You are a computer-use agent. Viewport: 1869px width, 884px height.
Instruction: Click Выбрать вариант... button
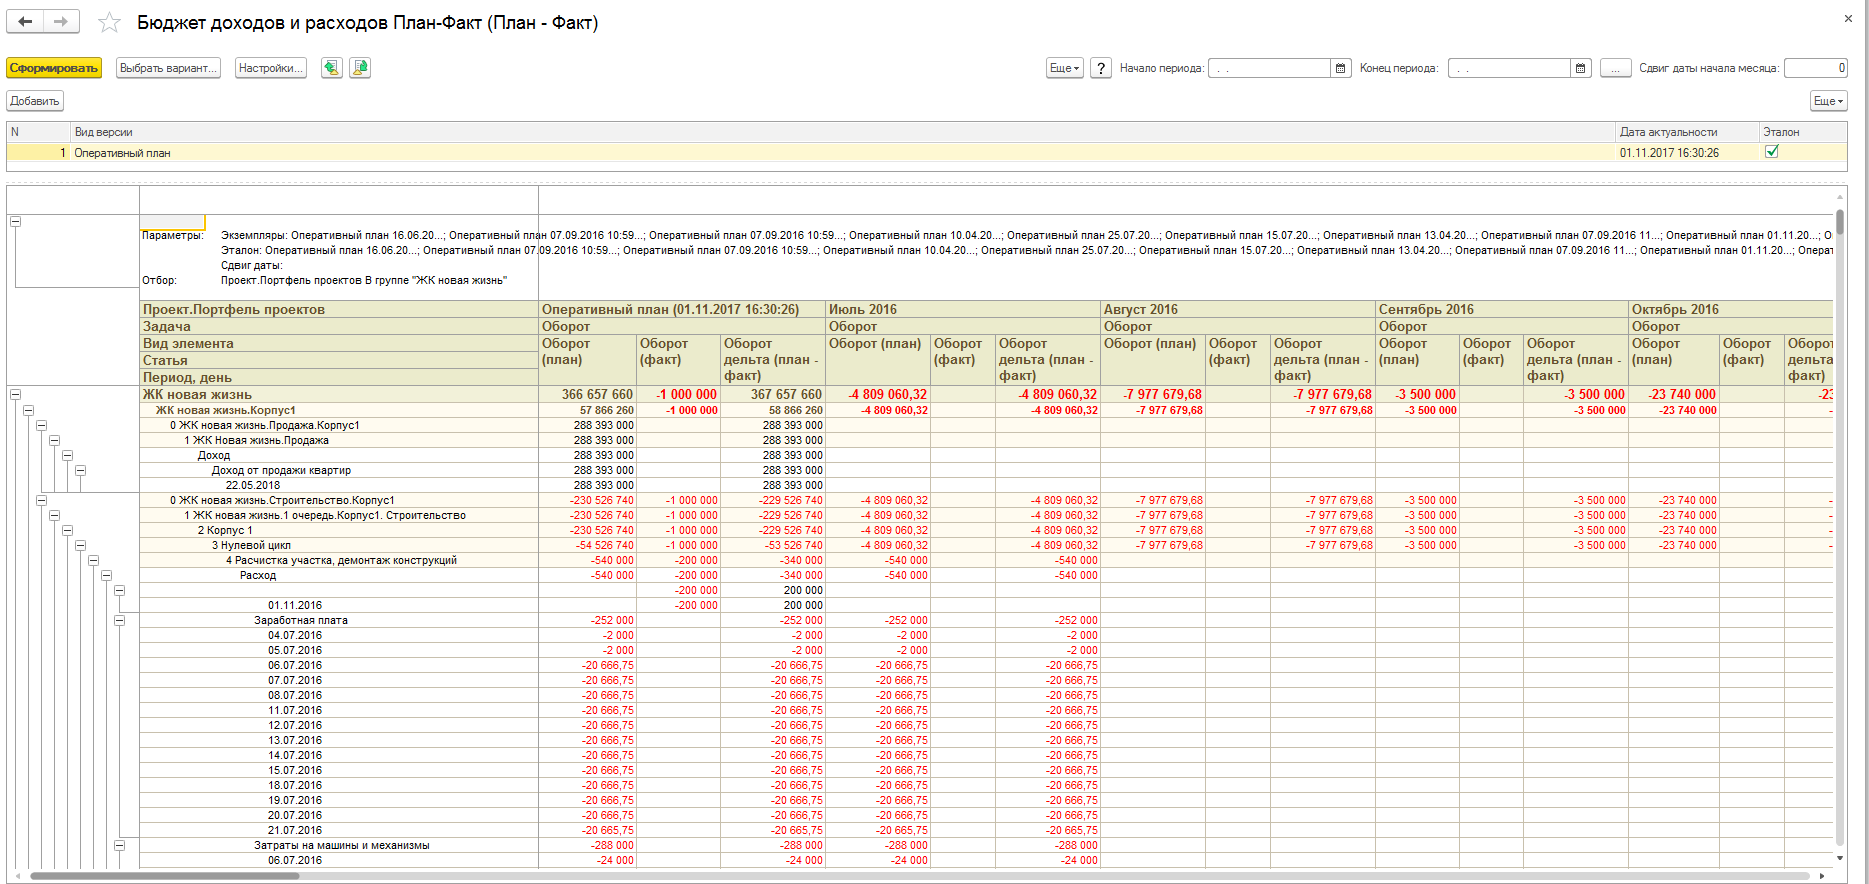(x=168, y=68)
